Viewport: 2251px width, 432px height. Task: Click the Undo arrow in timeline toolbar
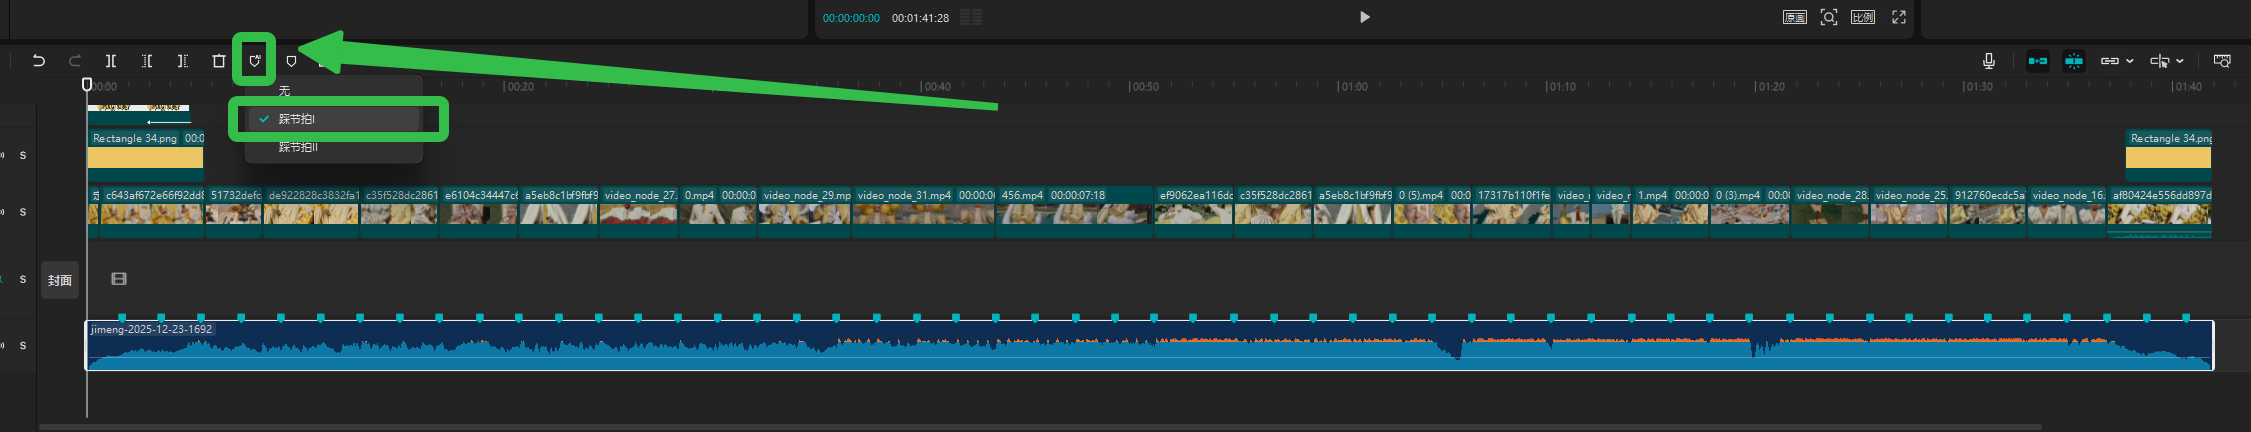38,61
